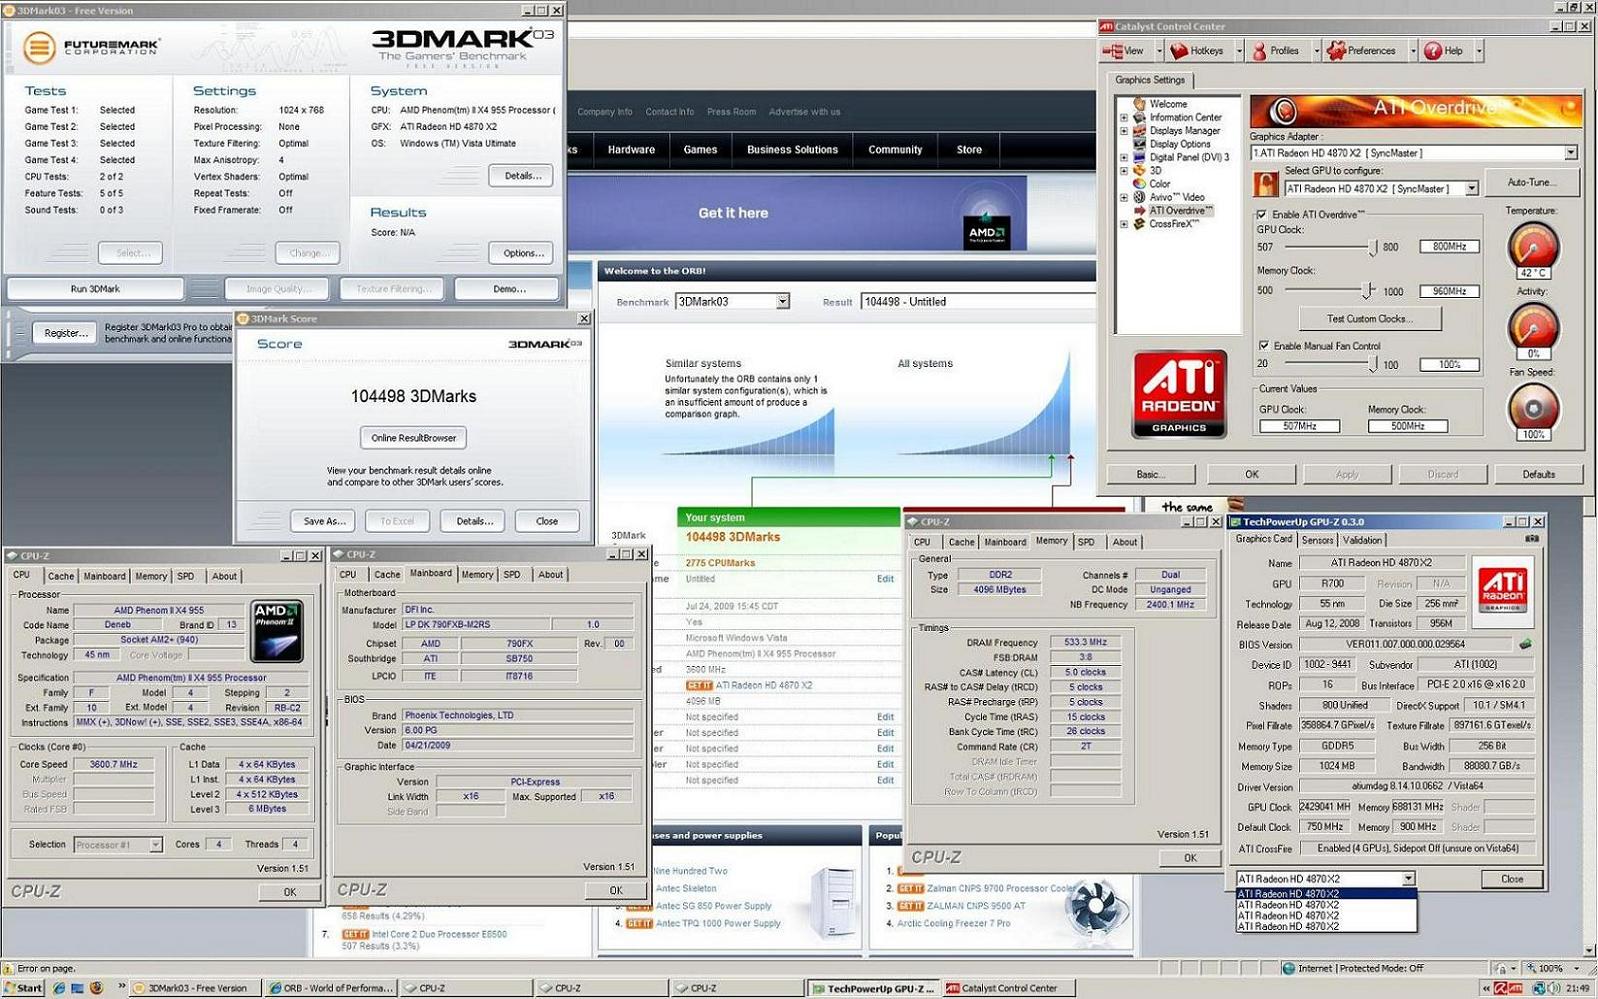The width and height of the screenshot is (1598, 999).
Task: Open Hotkeys dropdown arrow in Catalyst toolbar
Action: tap(1239, 51)
